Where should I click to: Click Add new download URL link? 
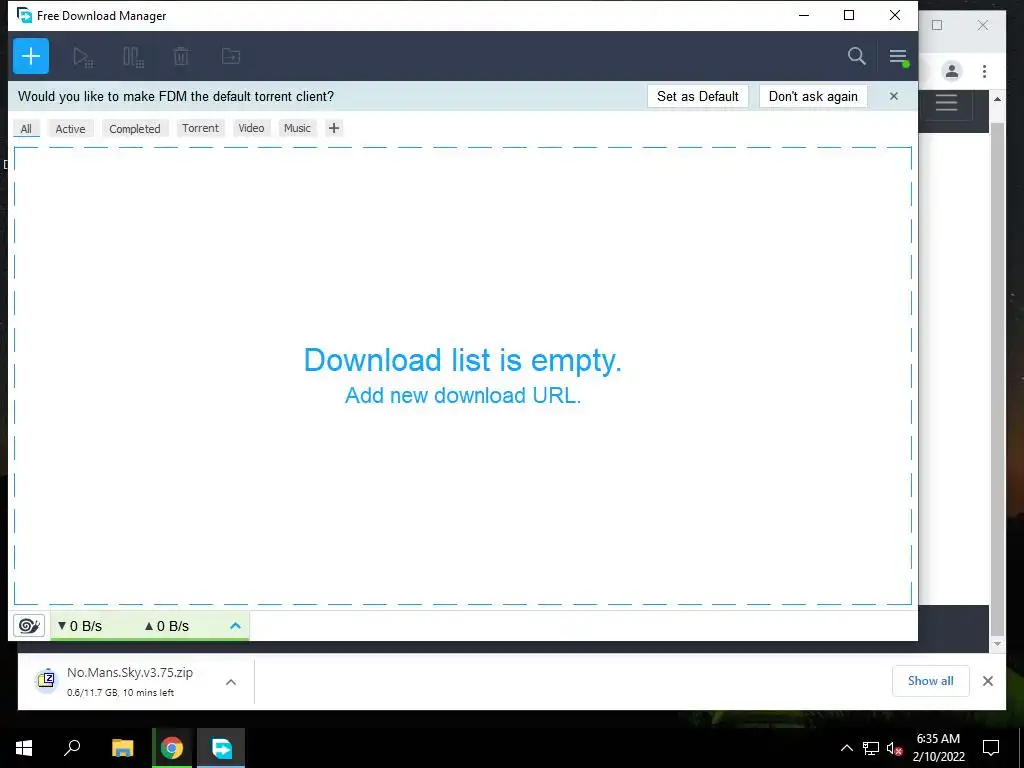pyautogui.click(x=462, y=395)
